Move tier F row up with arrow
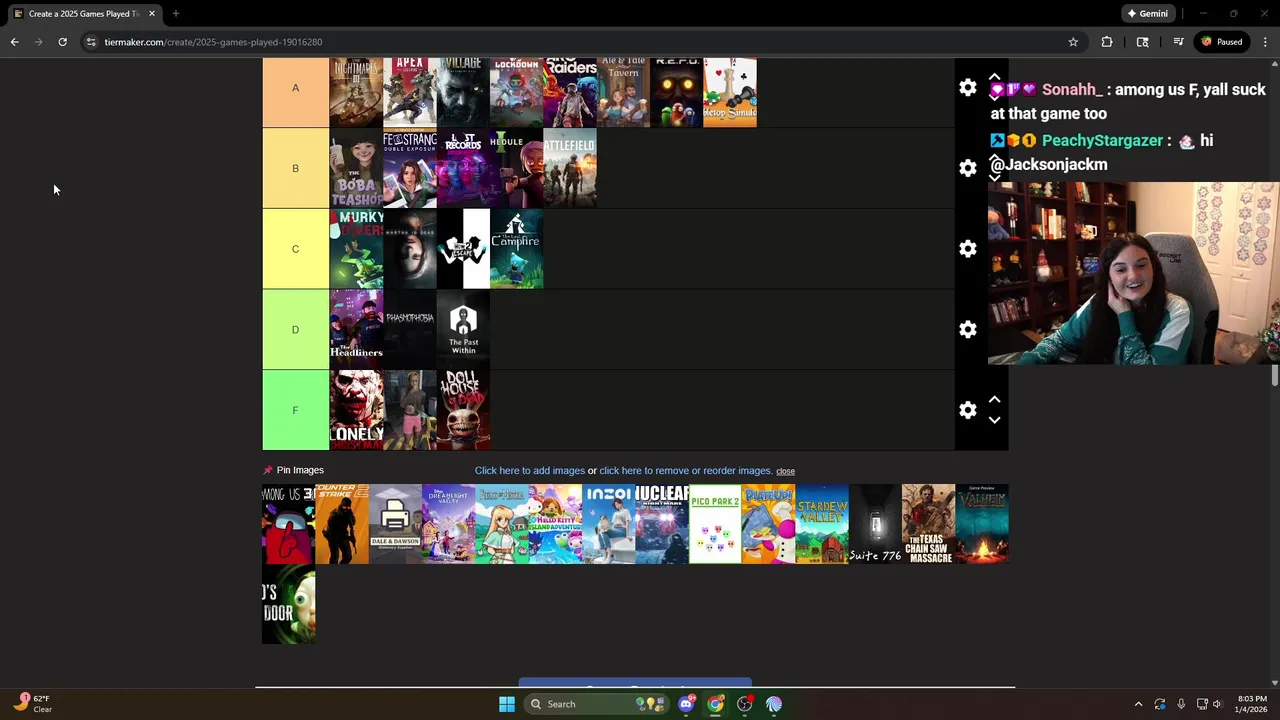1280x720 pixels. (994, 399)
